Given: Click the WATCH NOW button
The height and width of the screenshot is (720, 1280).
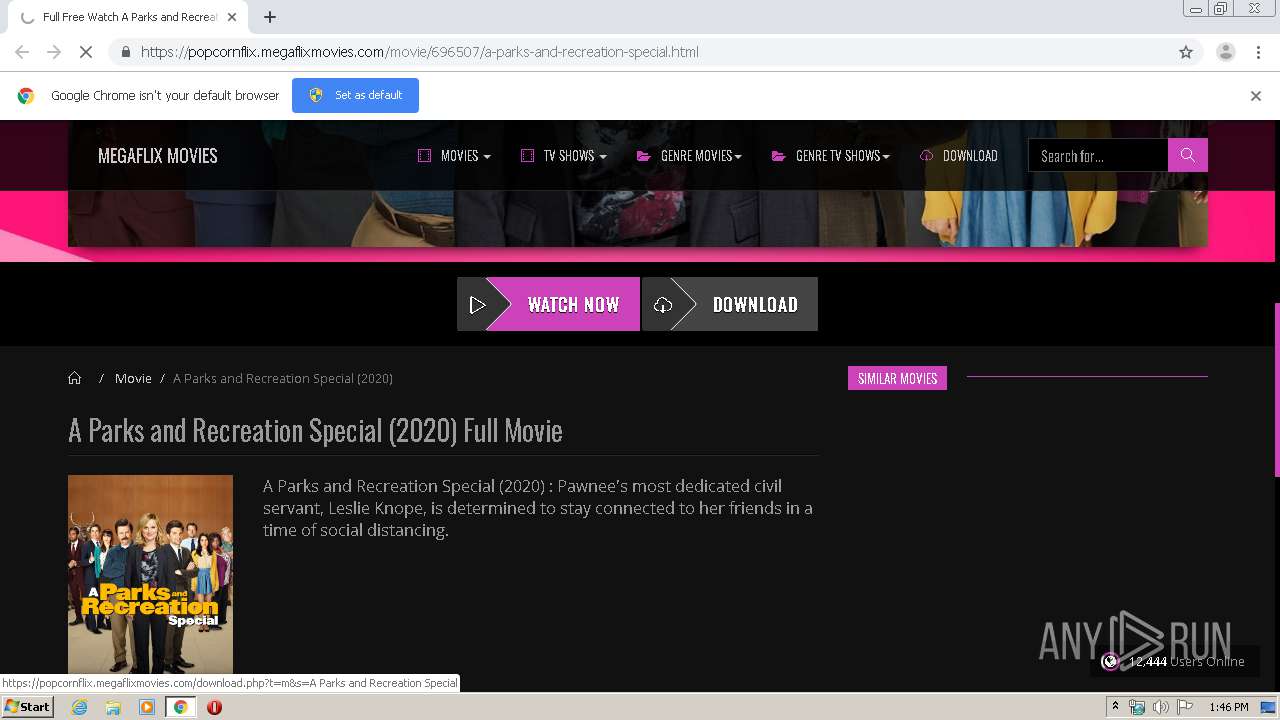Looking at the screenshot, I should click(548, 304).
